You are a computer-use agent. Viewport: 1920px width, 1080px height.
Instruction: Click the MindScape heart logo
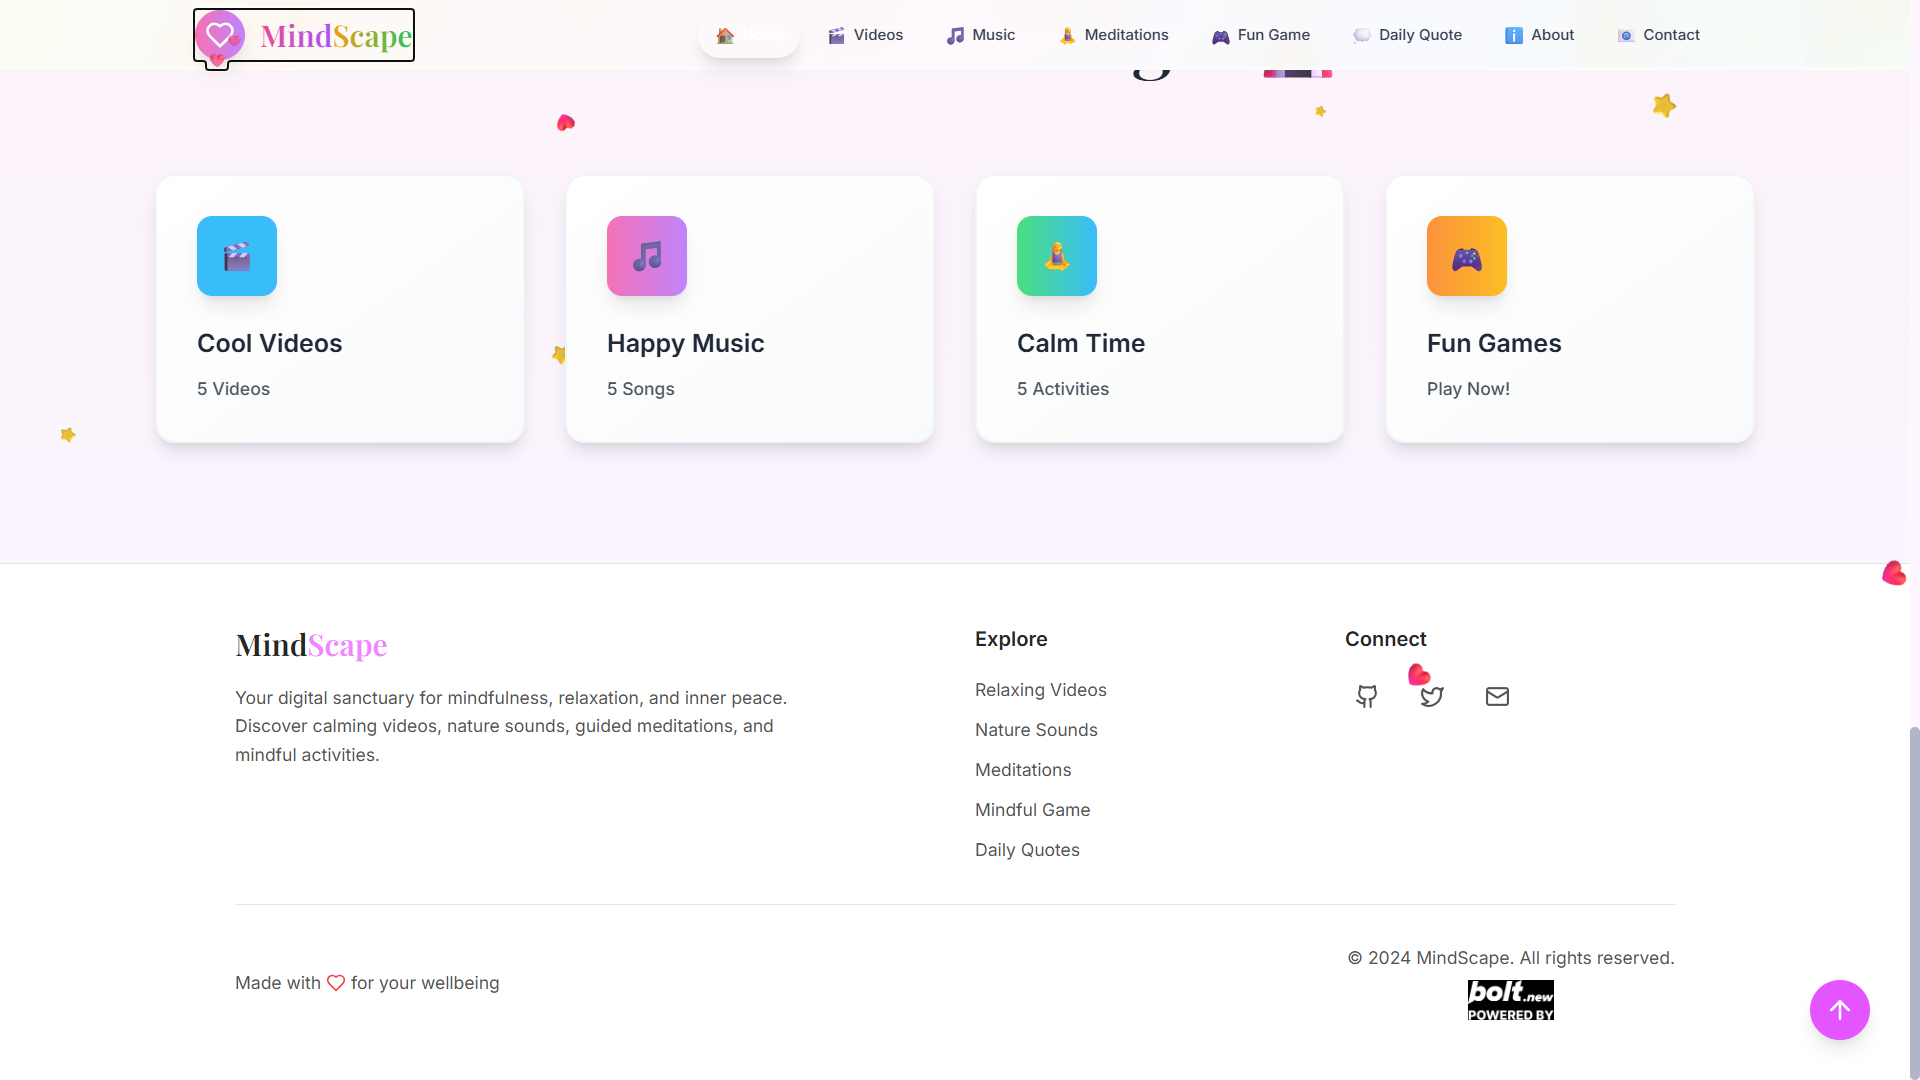coord(219,35)
